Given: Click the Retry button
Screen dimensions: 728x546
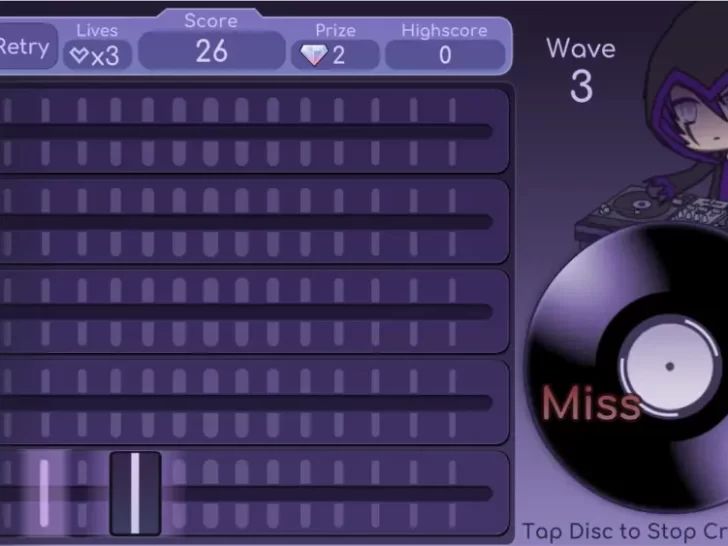Looking at the screenshot, I should point(27,46).
